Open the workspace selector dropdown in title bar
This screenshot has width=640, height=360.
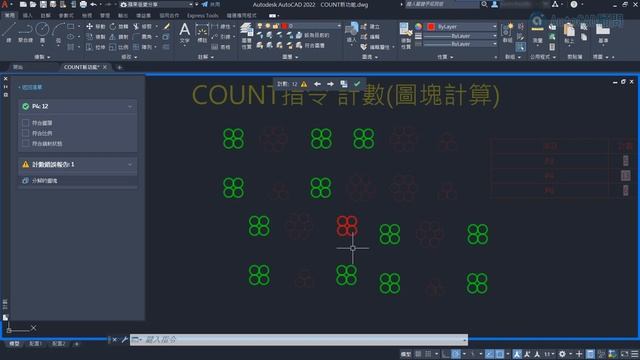point(157,4)
